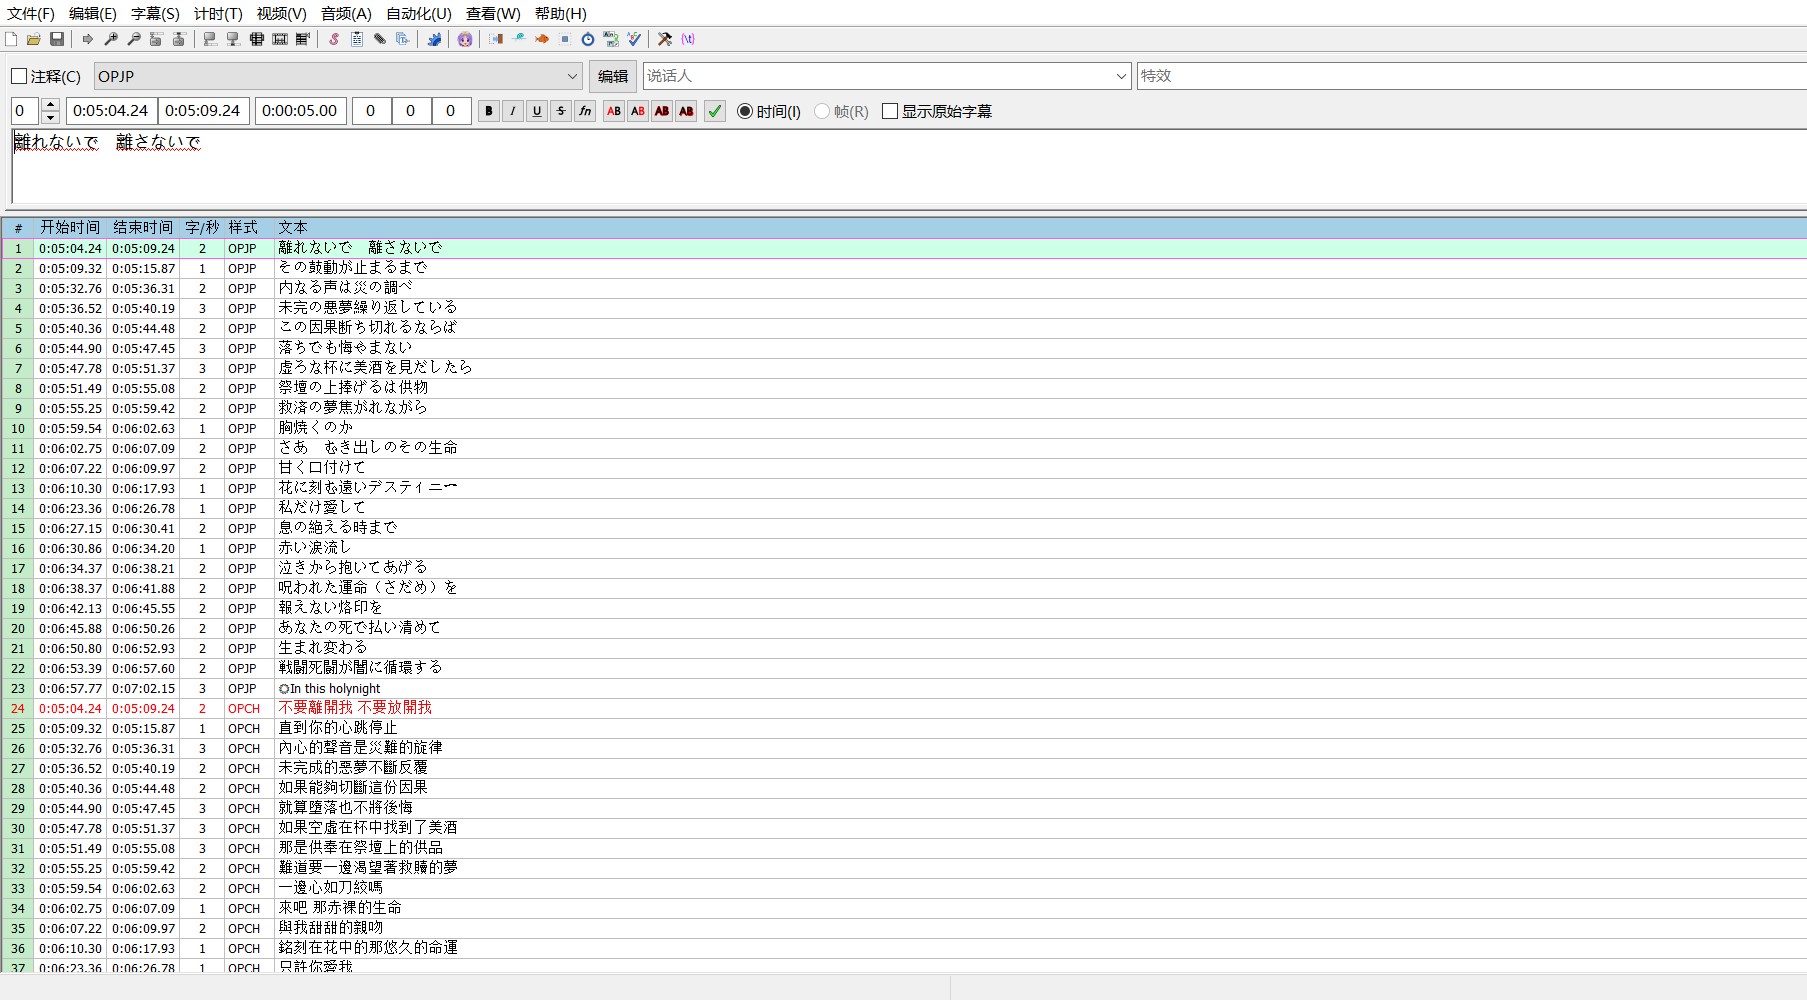Select lines visible on video frame
The height and width of the screenshot is (1000, 1807).
pyautogui.click(x=257, y=39)
